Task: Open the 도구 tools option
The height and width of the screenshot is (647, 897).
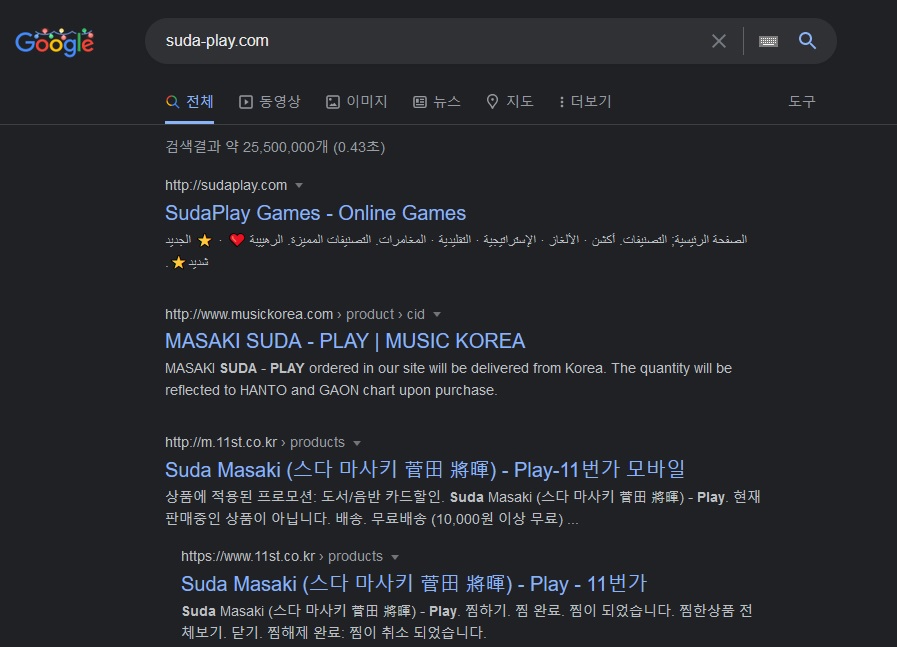Action: click(801, 102)
